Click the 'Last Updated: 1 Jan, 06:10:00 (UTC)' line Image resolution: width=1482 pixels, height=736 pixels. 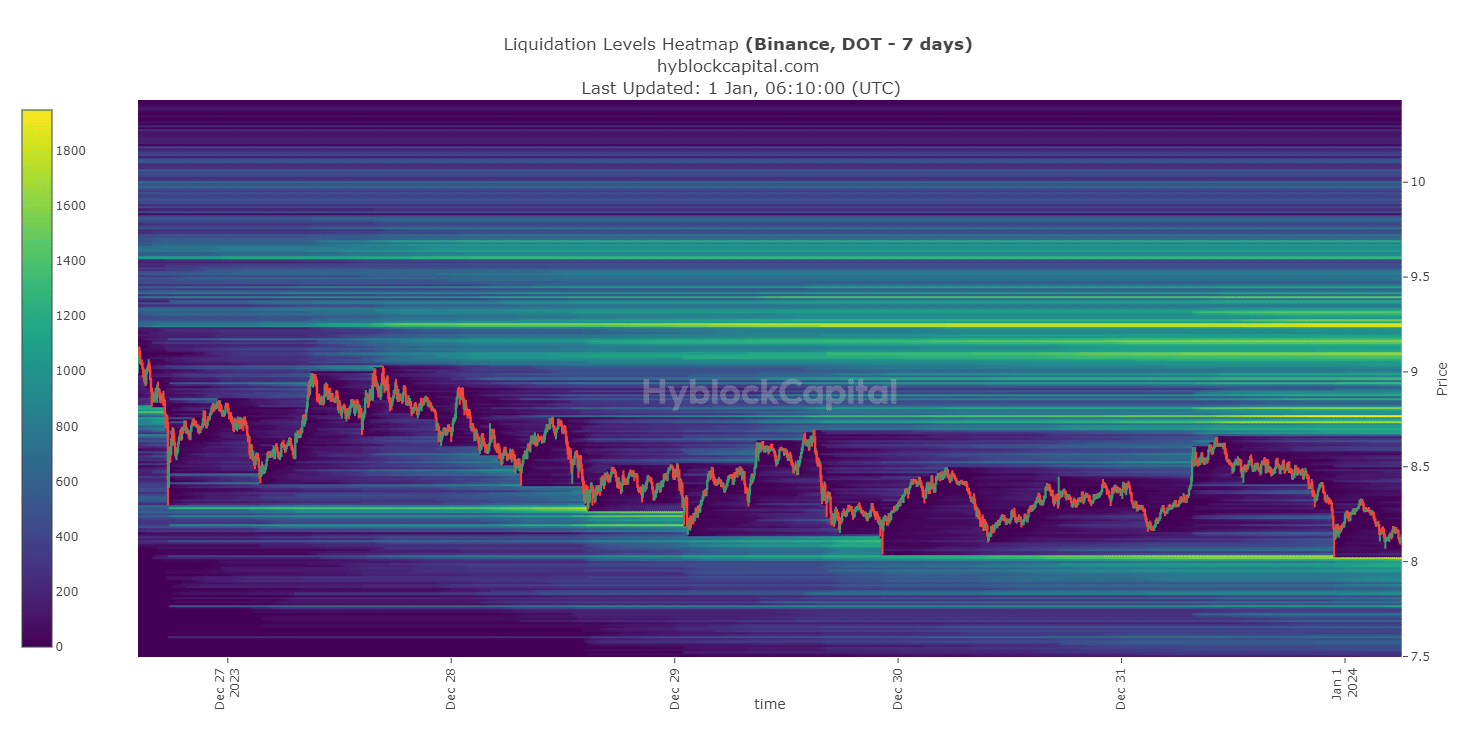[741, 88]
